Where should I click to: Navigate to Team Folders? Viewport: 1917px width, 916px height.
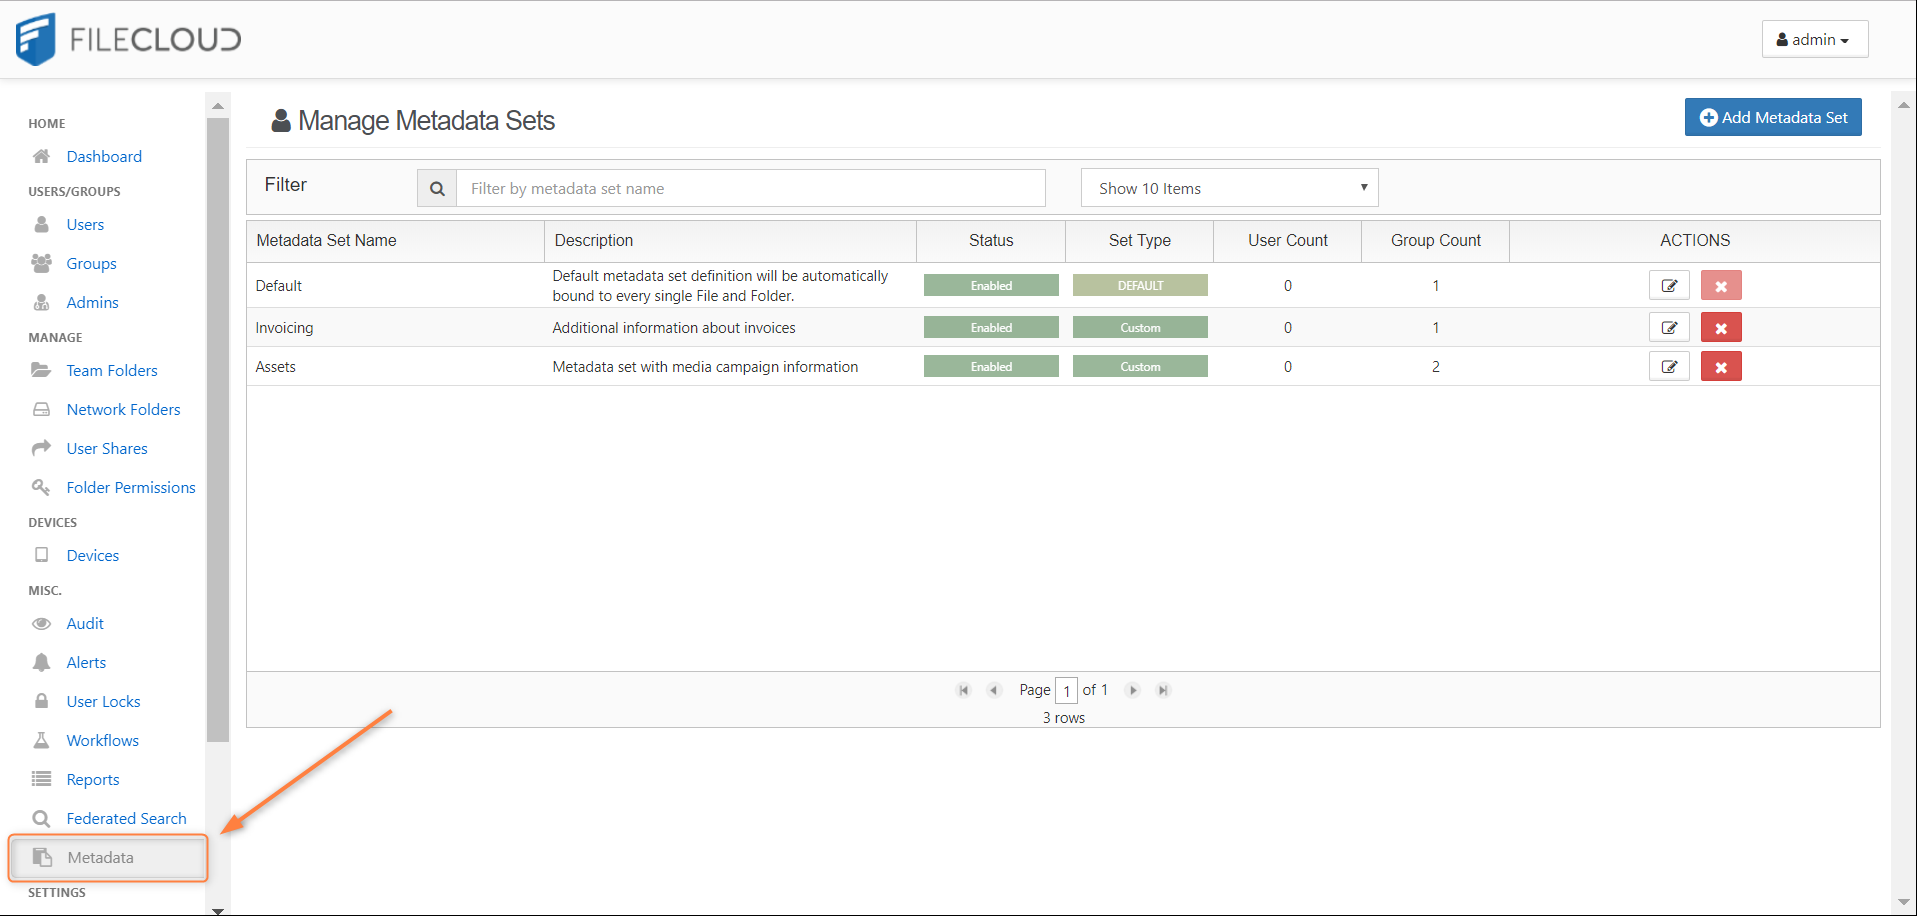112,370
